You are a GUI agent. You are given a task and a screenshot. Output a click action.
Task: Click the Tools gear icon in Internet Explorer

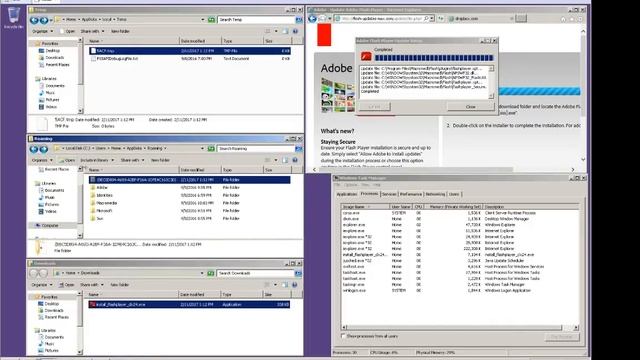point(580,19)
